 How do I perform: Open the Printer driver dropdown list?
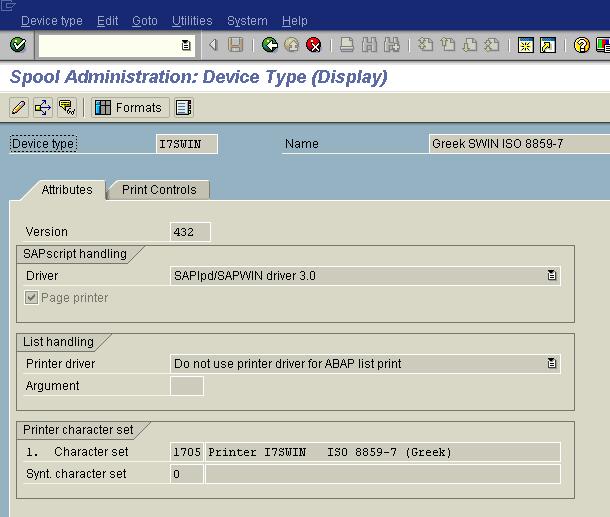(552, 364)
